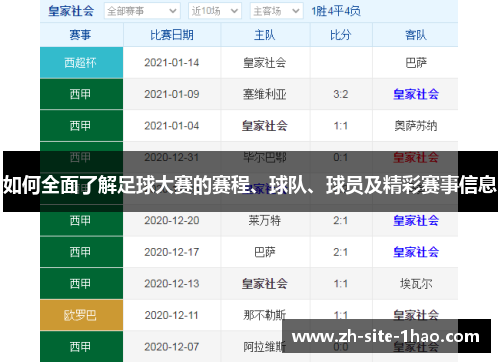Click home team 皇家社会 in 2021-01-04 row
The image size is (500, 362).
[265, 126]
